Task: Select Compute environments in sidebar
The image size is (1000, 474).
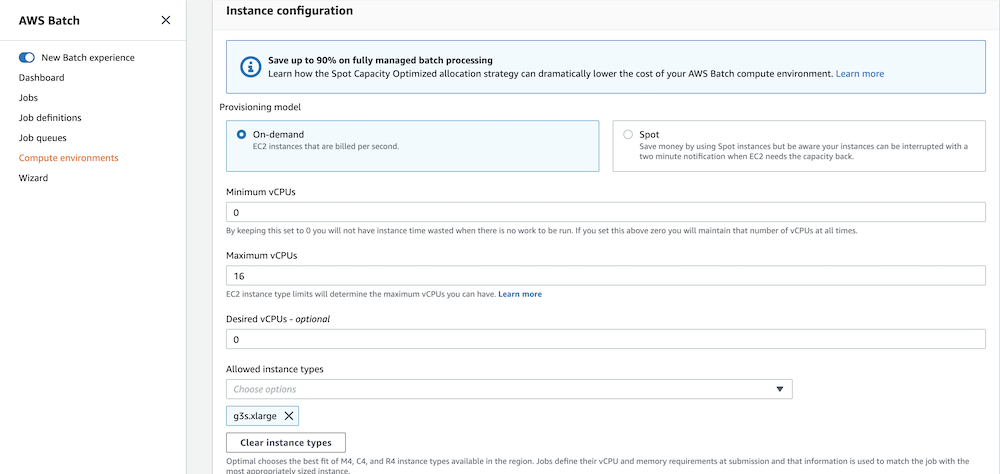Action: pos(68,158)
